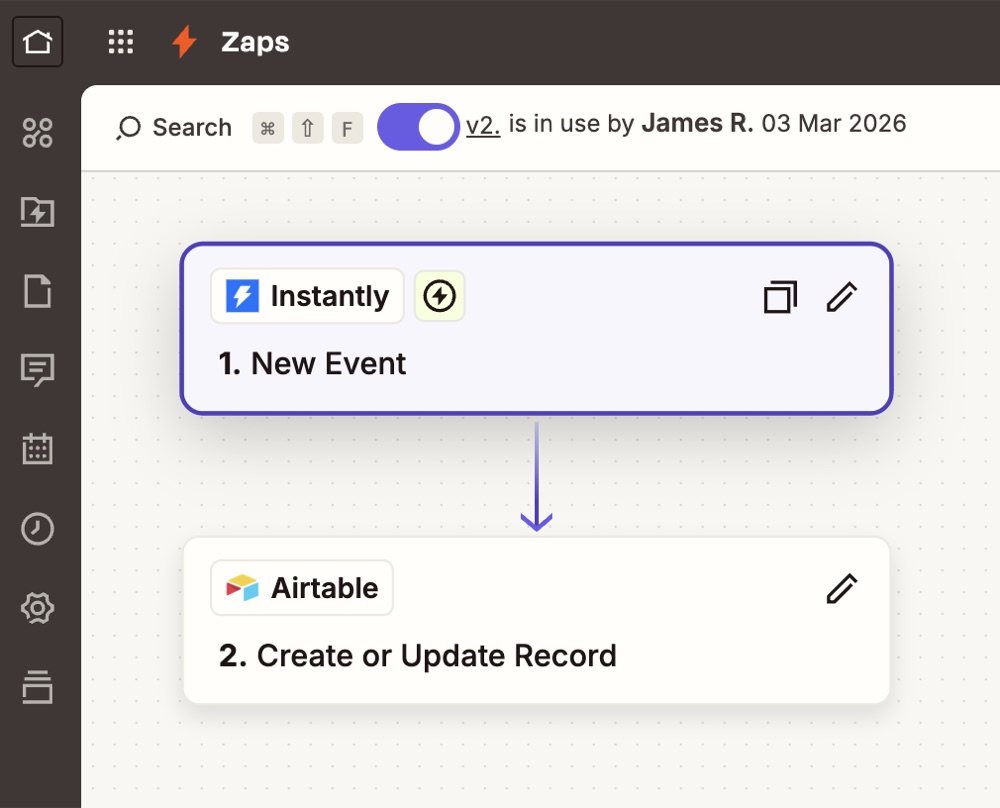Click the James R. user name
Viewport: 1000px width, 808px height.
tap(697, 124)
